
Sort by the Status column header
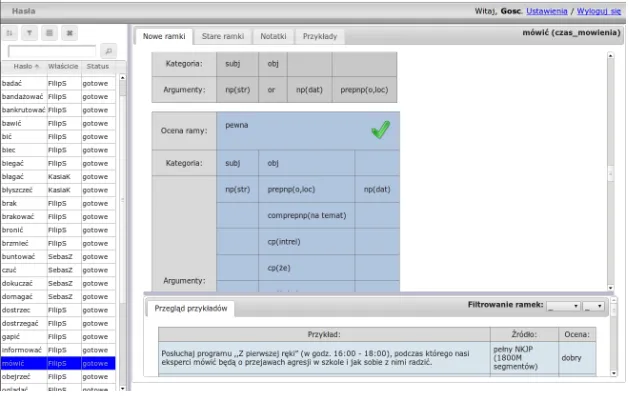(98, 66)
